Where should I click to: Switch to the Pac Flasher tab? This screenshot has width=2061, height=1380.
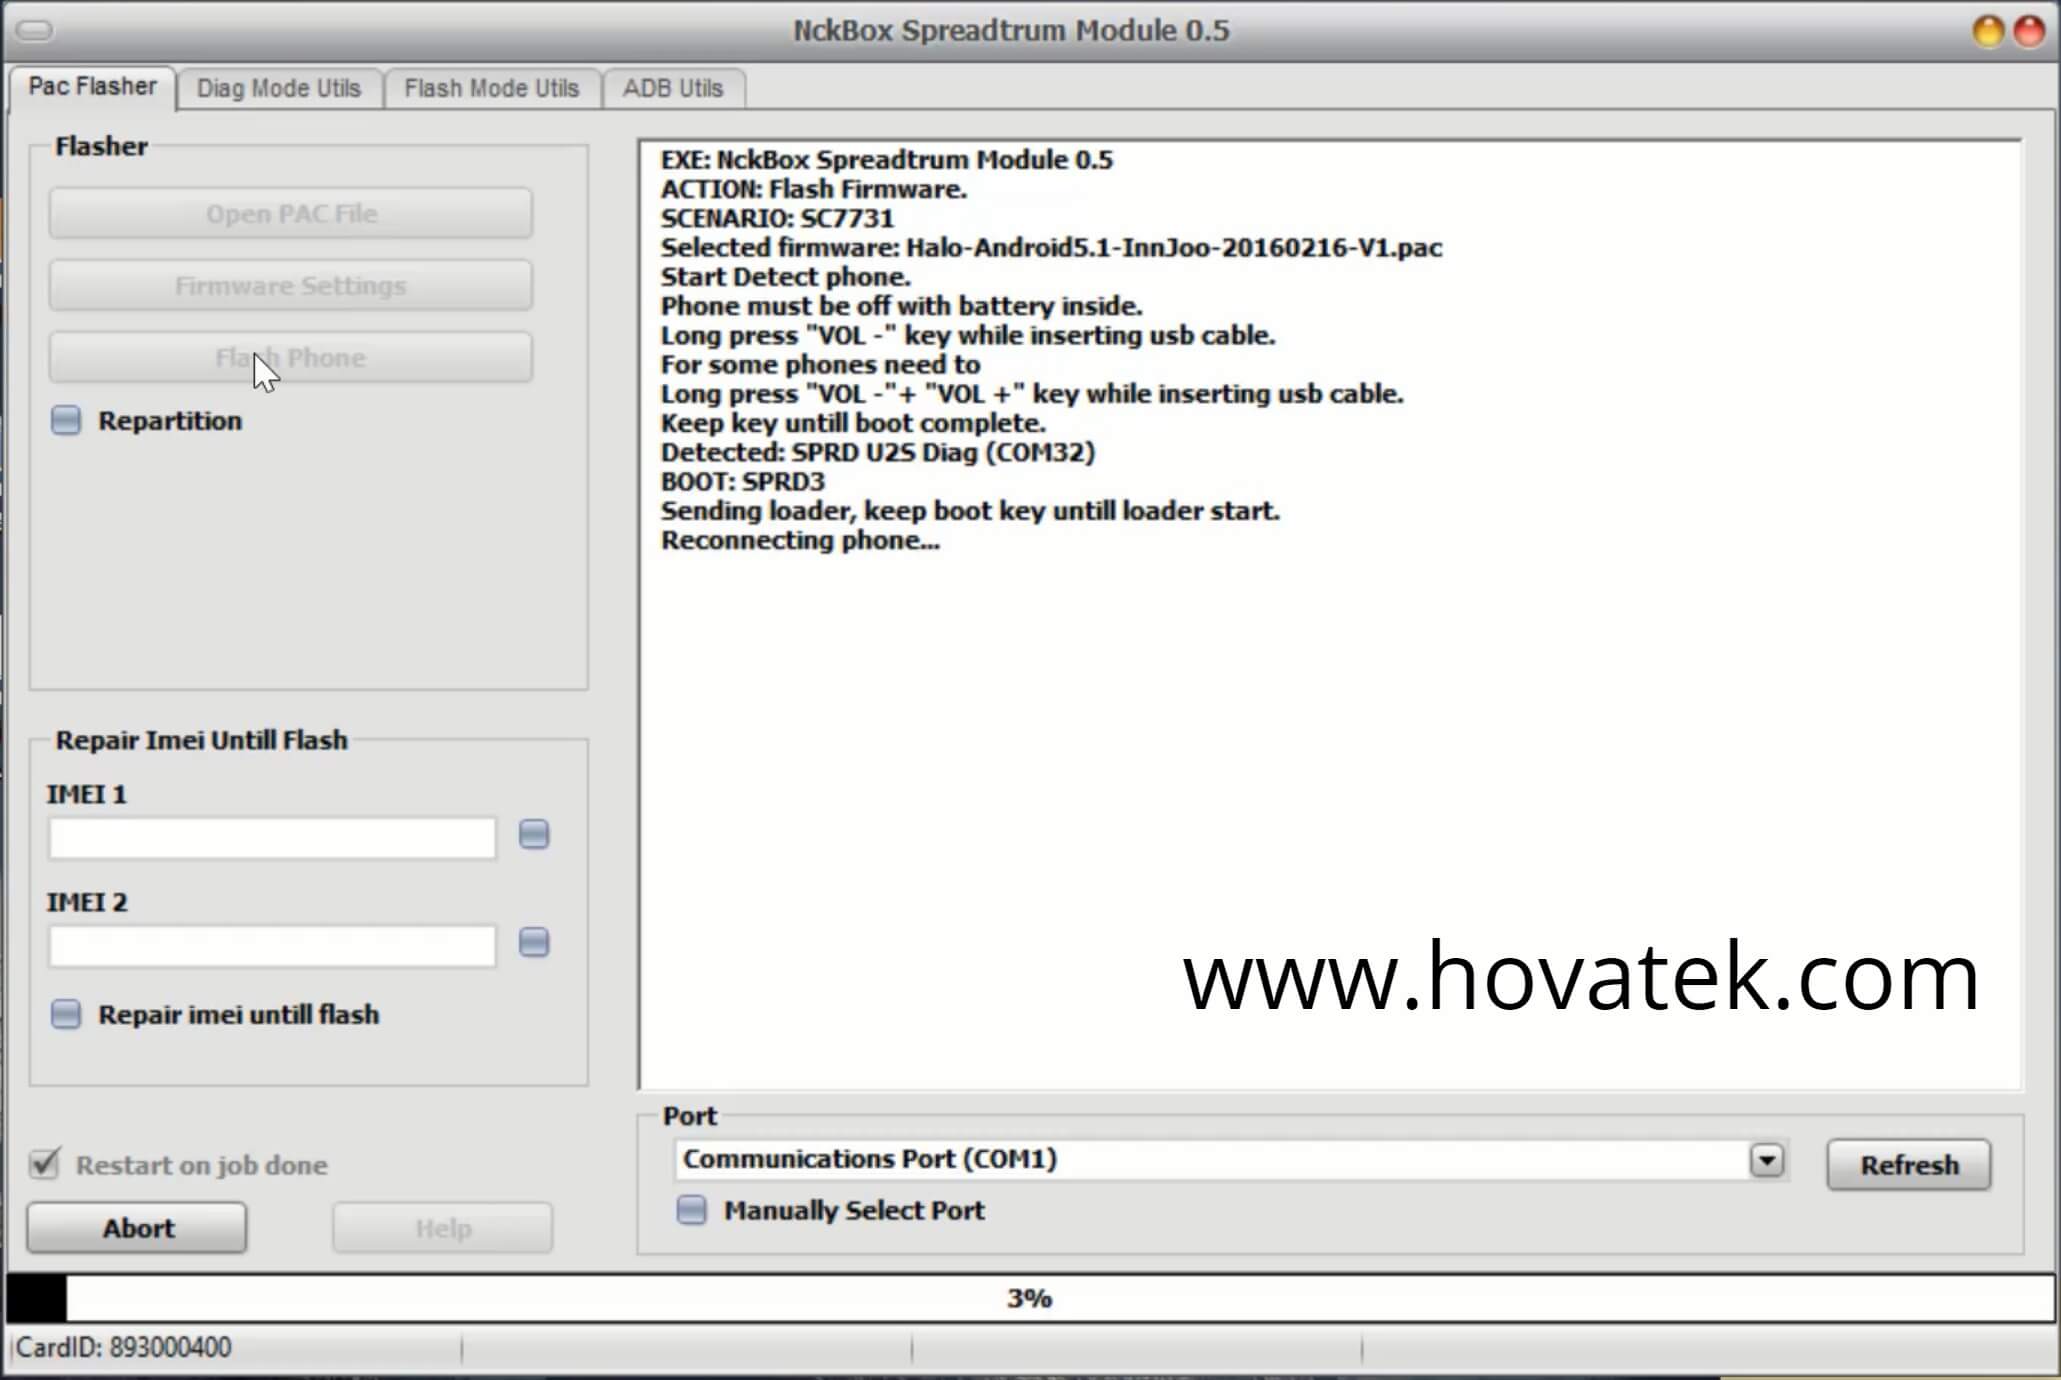(93, 87)
